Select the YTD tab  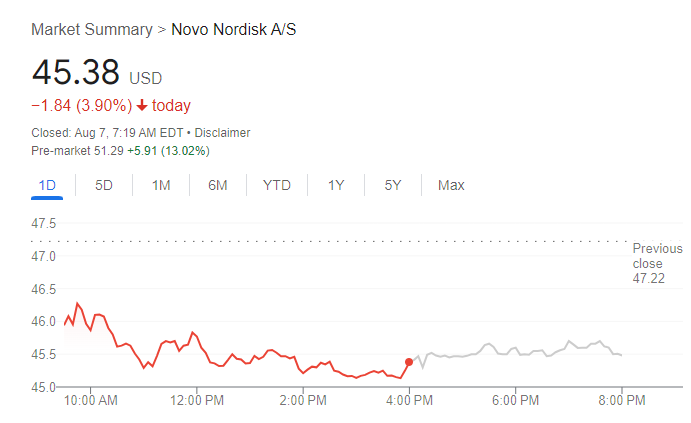[277, 185]
